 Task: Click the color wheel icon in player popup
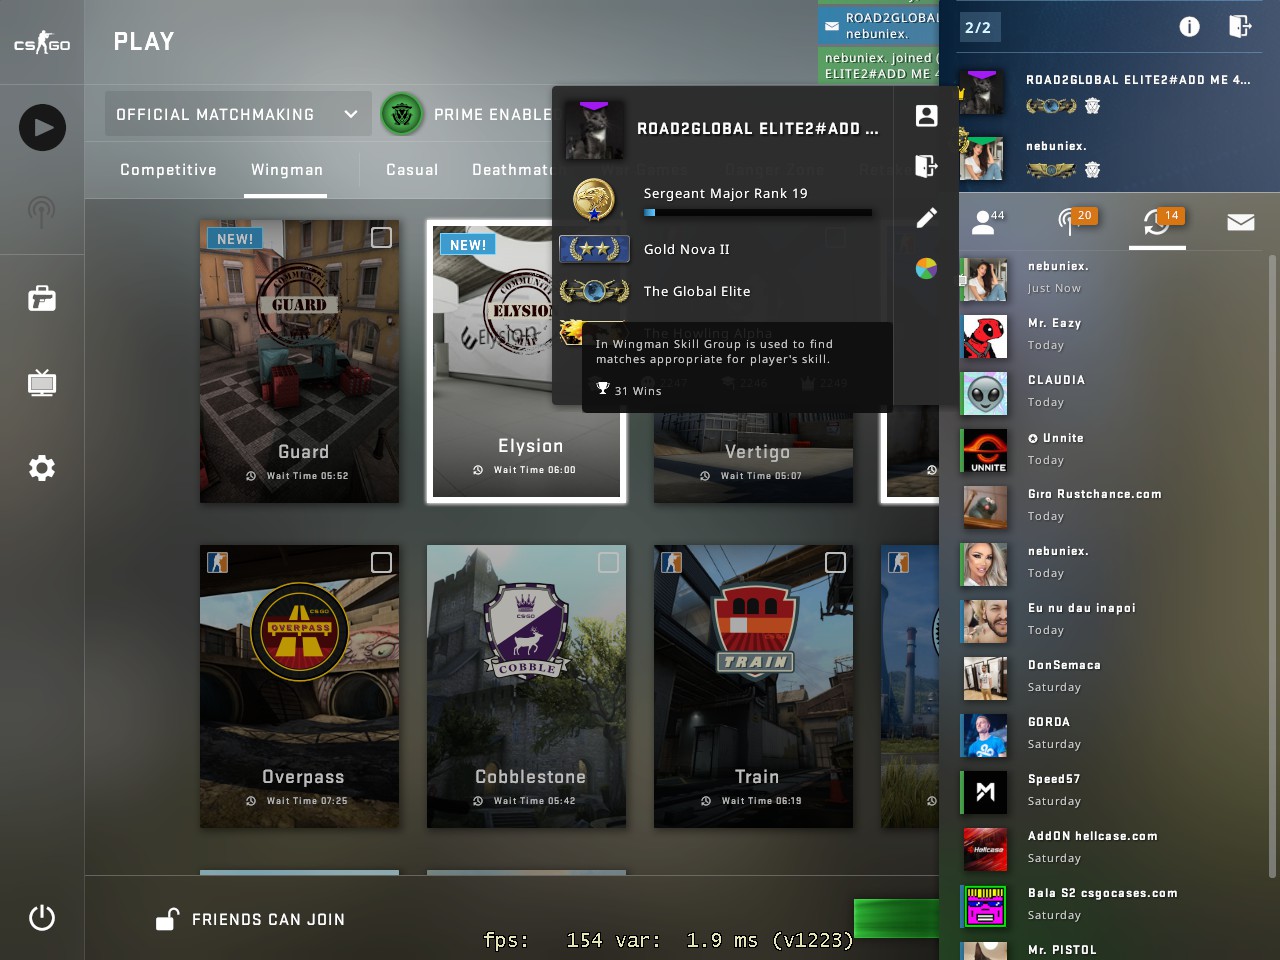pyautogui.click(x=926, y=268)
